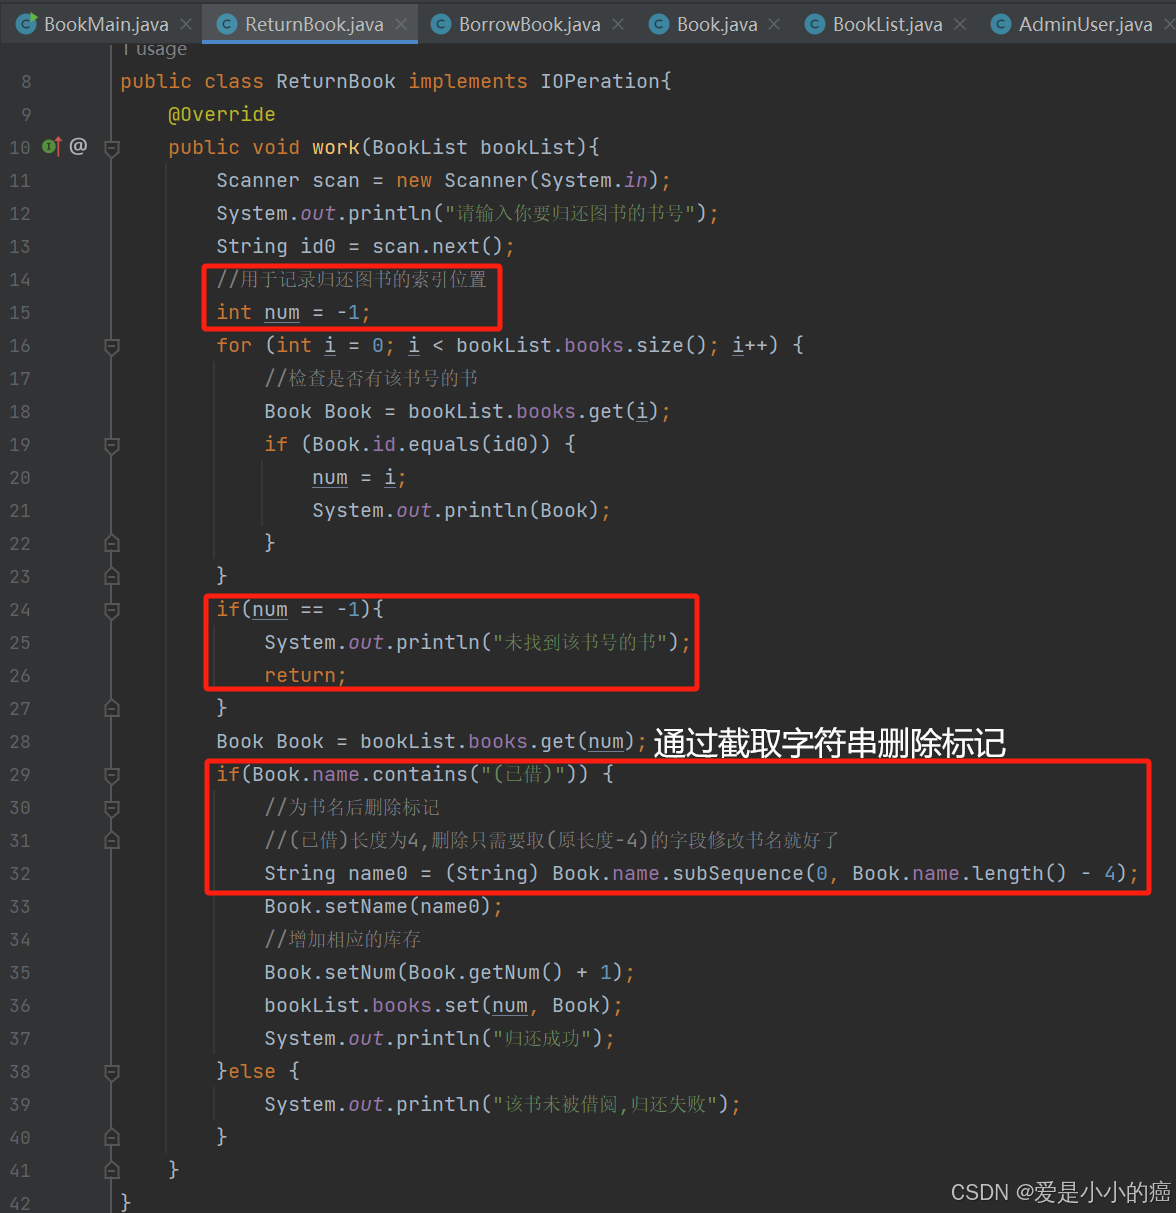This screenshot has width=1176, height=1213.
Task: Click the implements-method gutter icon on line 10
Action: coord(52,147)
